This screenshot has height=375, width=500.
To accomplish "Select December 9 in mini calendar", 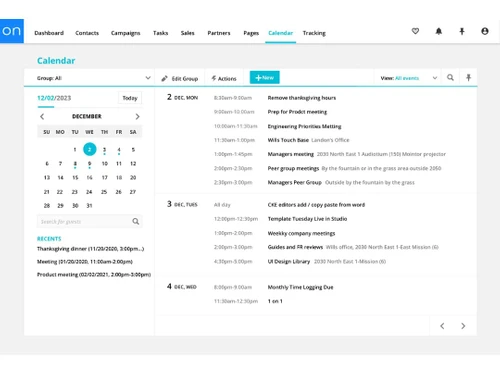I will [89, 164].
